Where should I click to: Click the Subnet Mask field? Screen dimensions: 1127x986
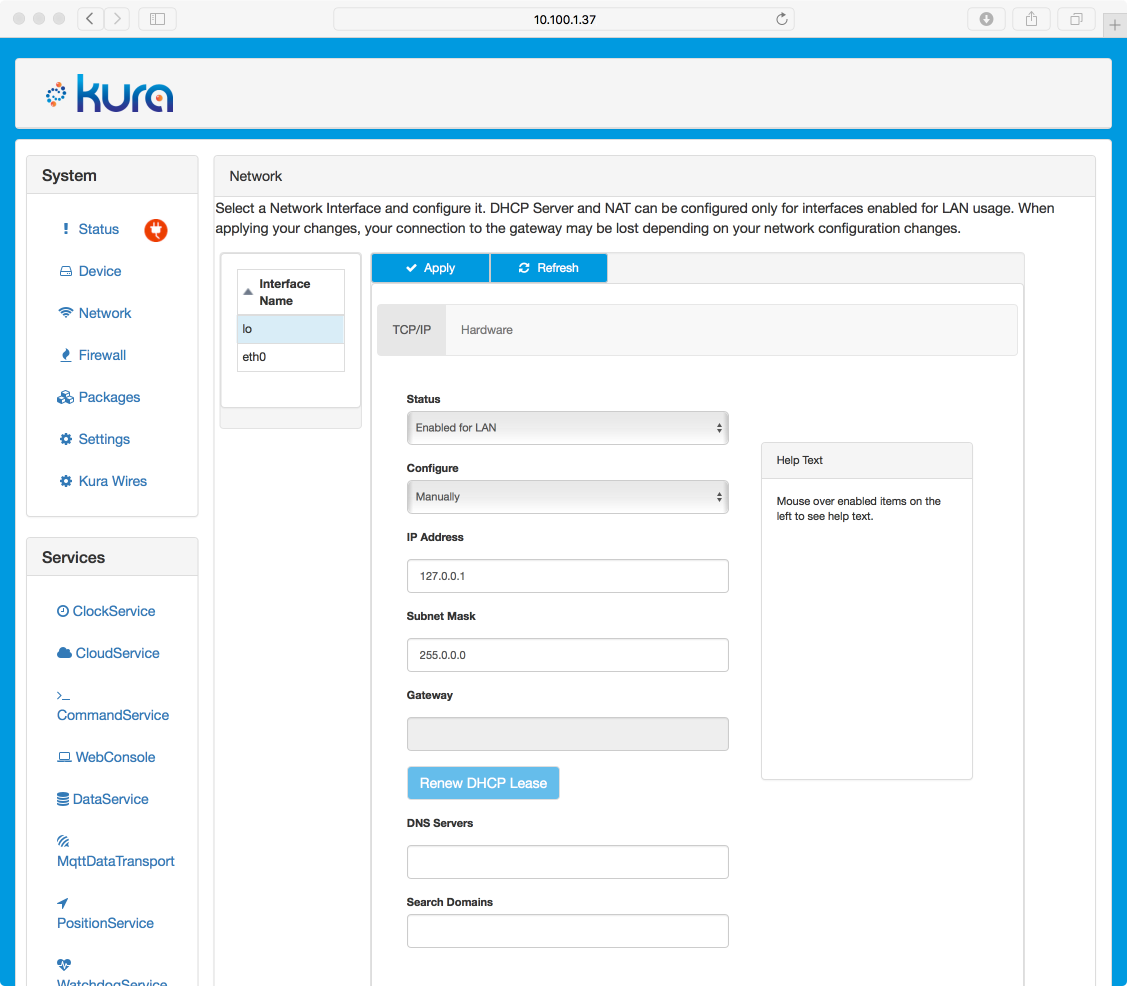pos(567,655)
